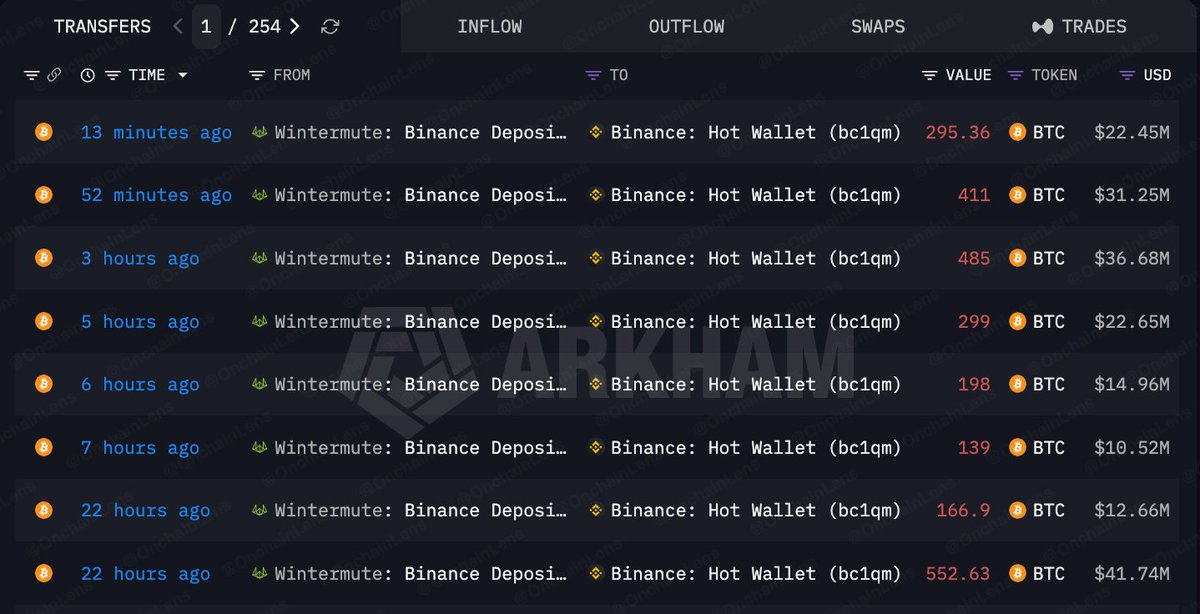
Task: Click Wintermute sender in the 198 BTC row
Action: click(x=409, y=384)
